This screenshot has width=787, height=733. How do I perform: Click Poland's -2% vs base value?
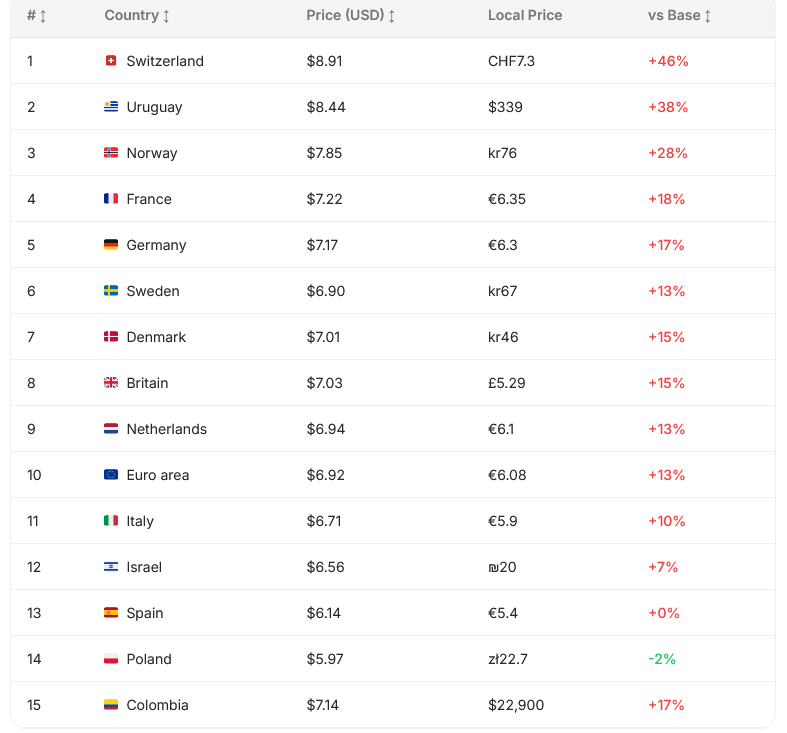click(662, 659)
